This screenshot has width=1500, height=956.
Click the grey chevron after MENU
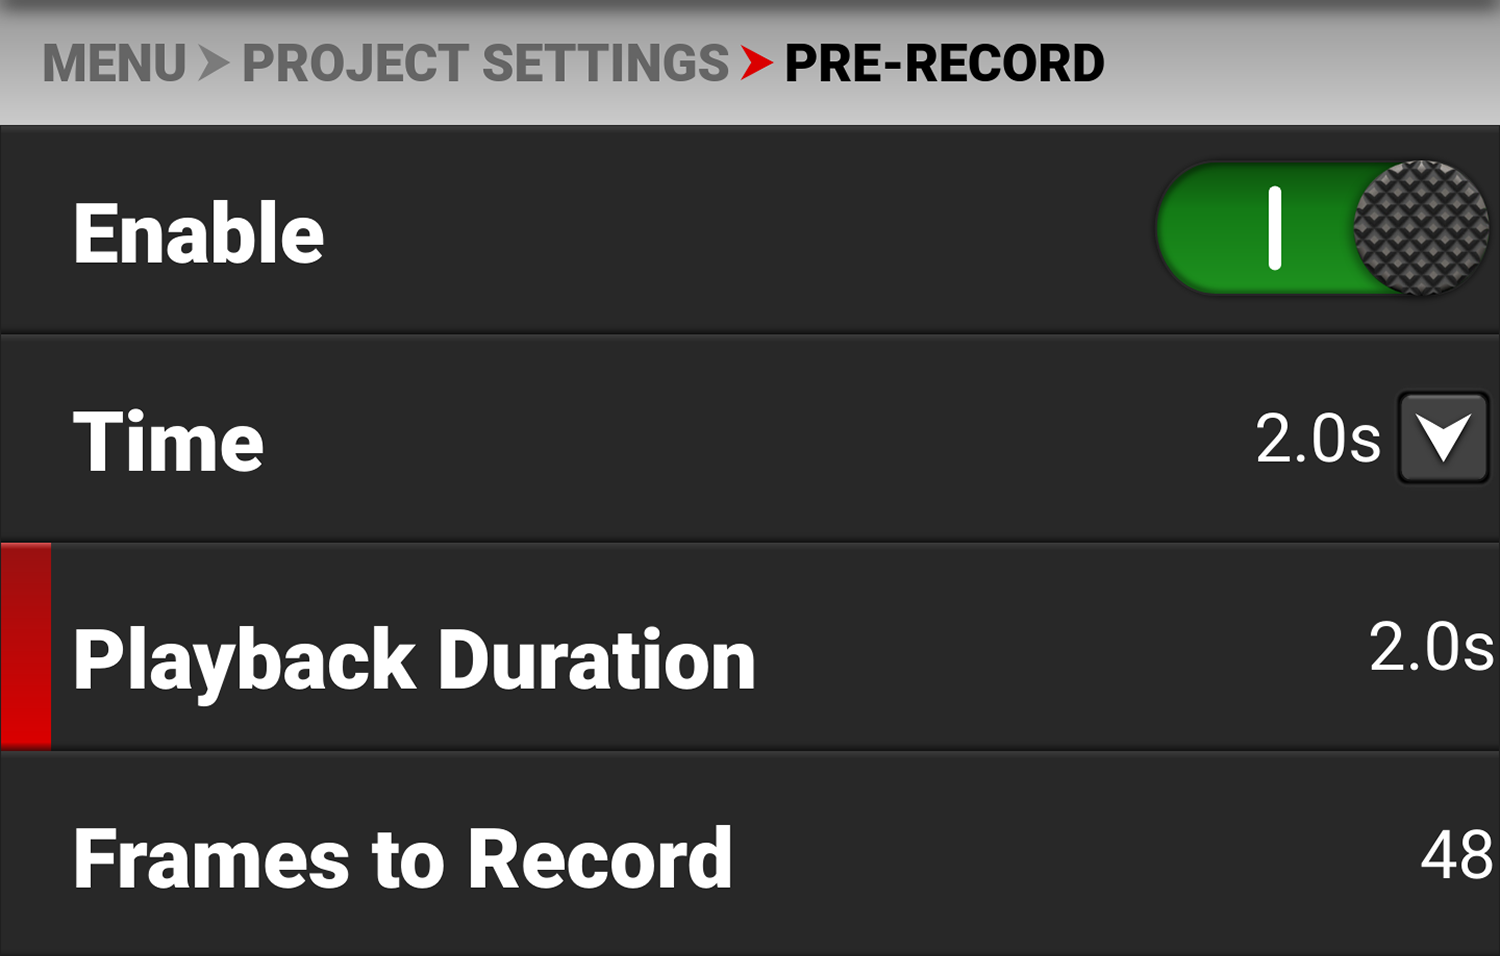pyautogui.click(x=213, y=64)
